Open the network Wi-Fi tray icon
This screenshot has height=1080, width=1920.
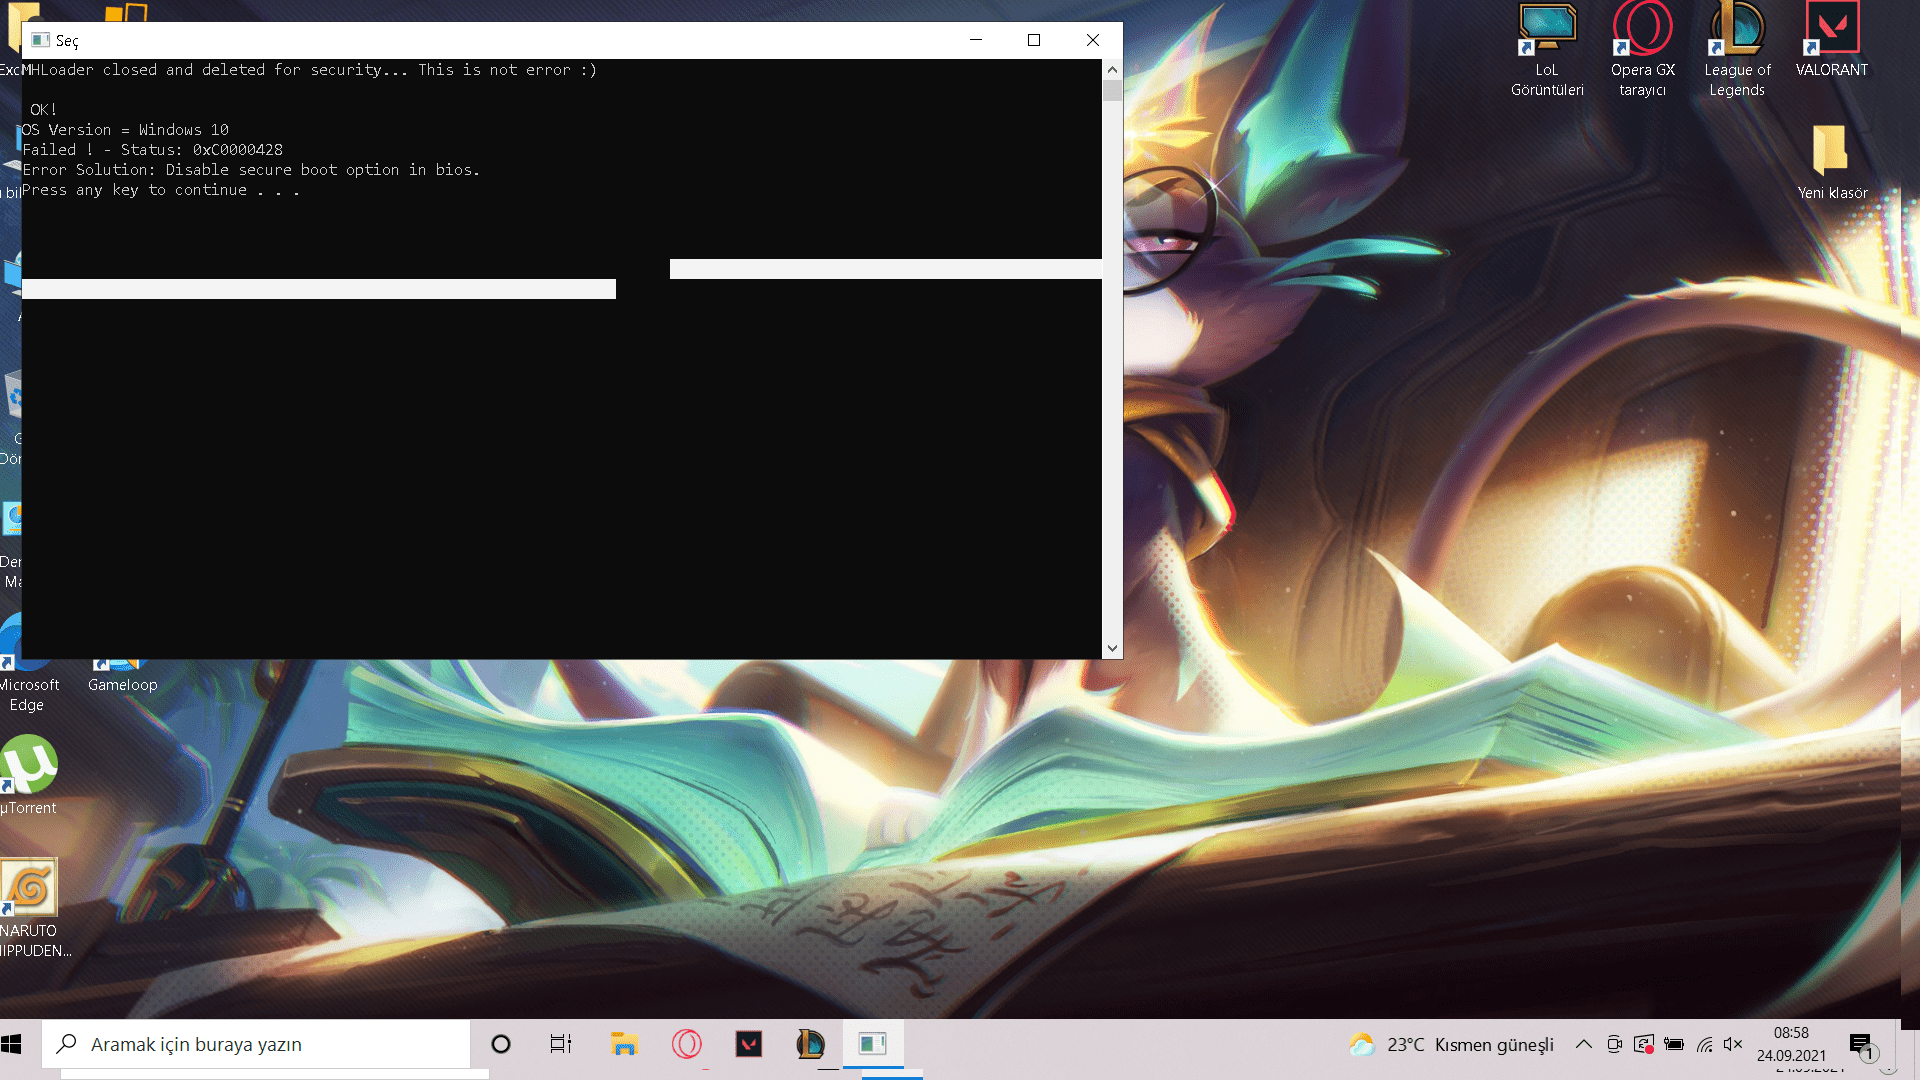[x=1705, y=1044]
